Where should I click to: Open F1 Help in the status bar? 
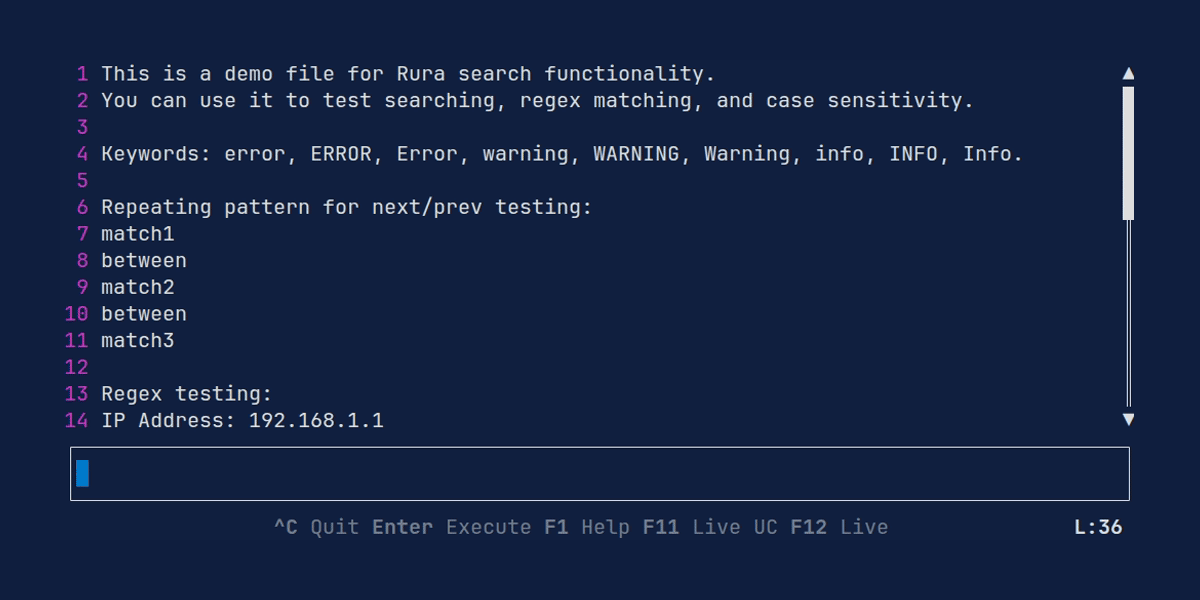tap(587, 527)
